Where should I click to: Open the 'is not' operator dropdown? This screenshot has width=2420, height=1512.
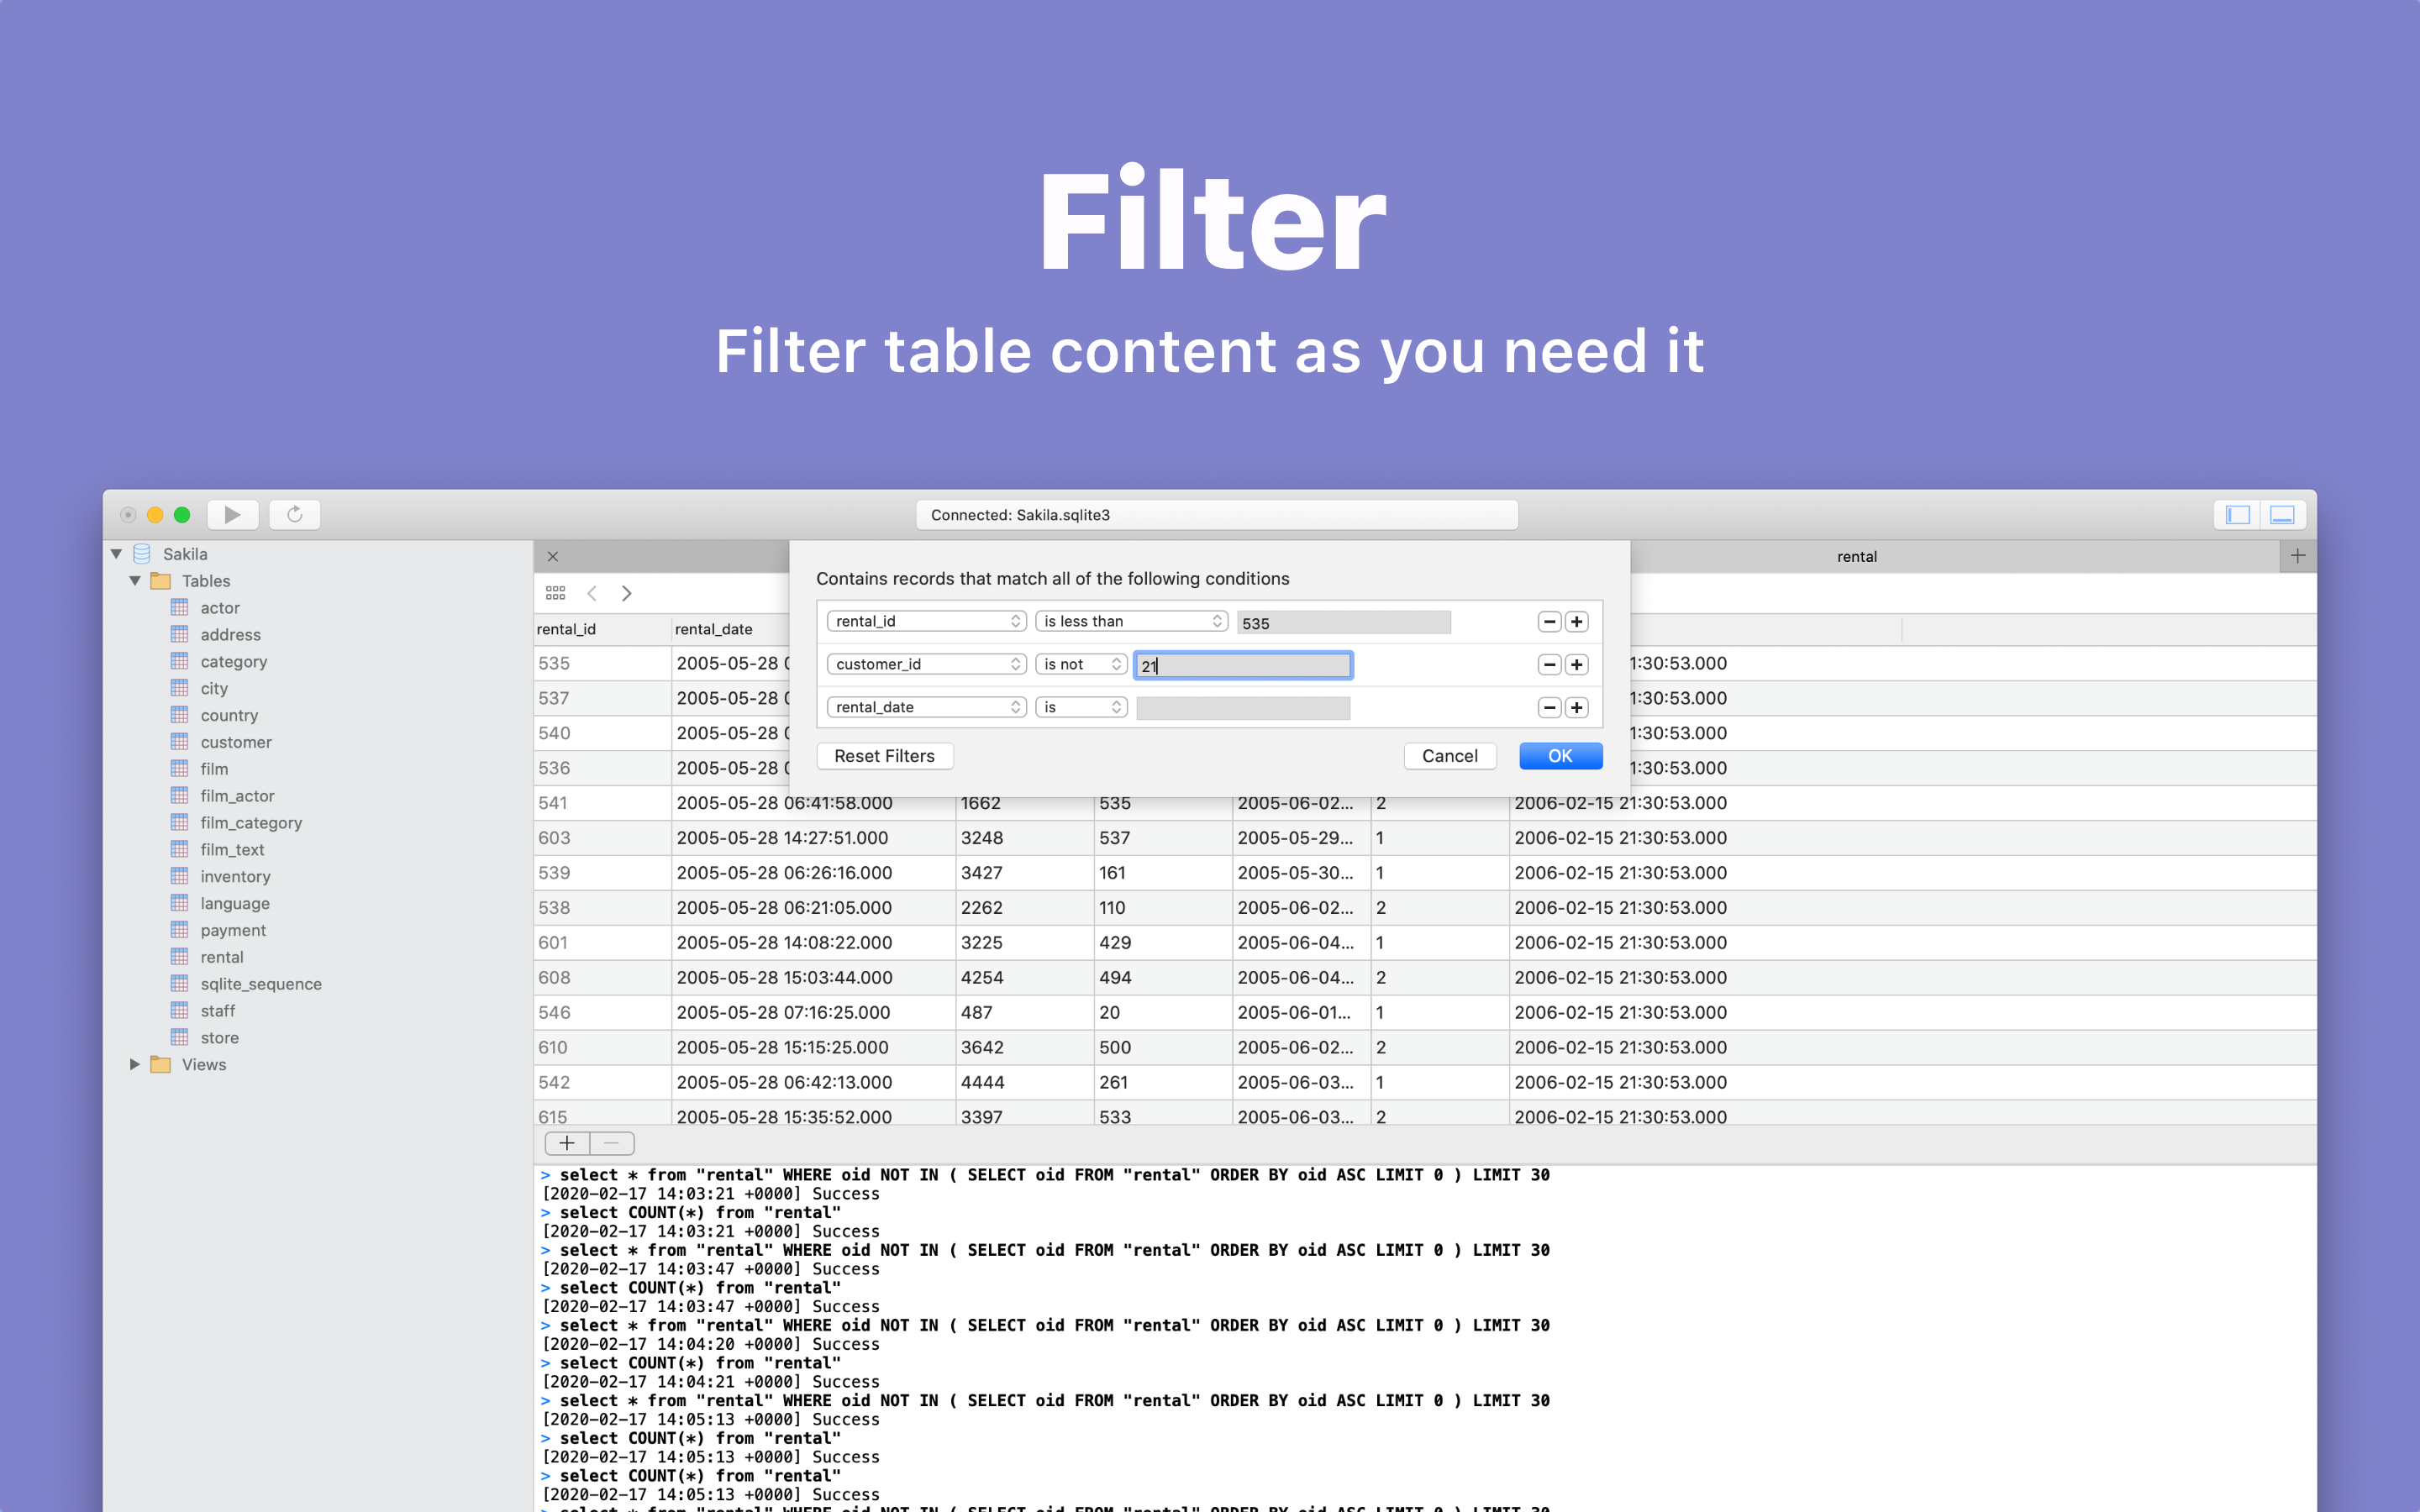coord(1081,664)
